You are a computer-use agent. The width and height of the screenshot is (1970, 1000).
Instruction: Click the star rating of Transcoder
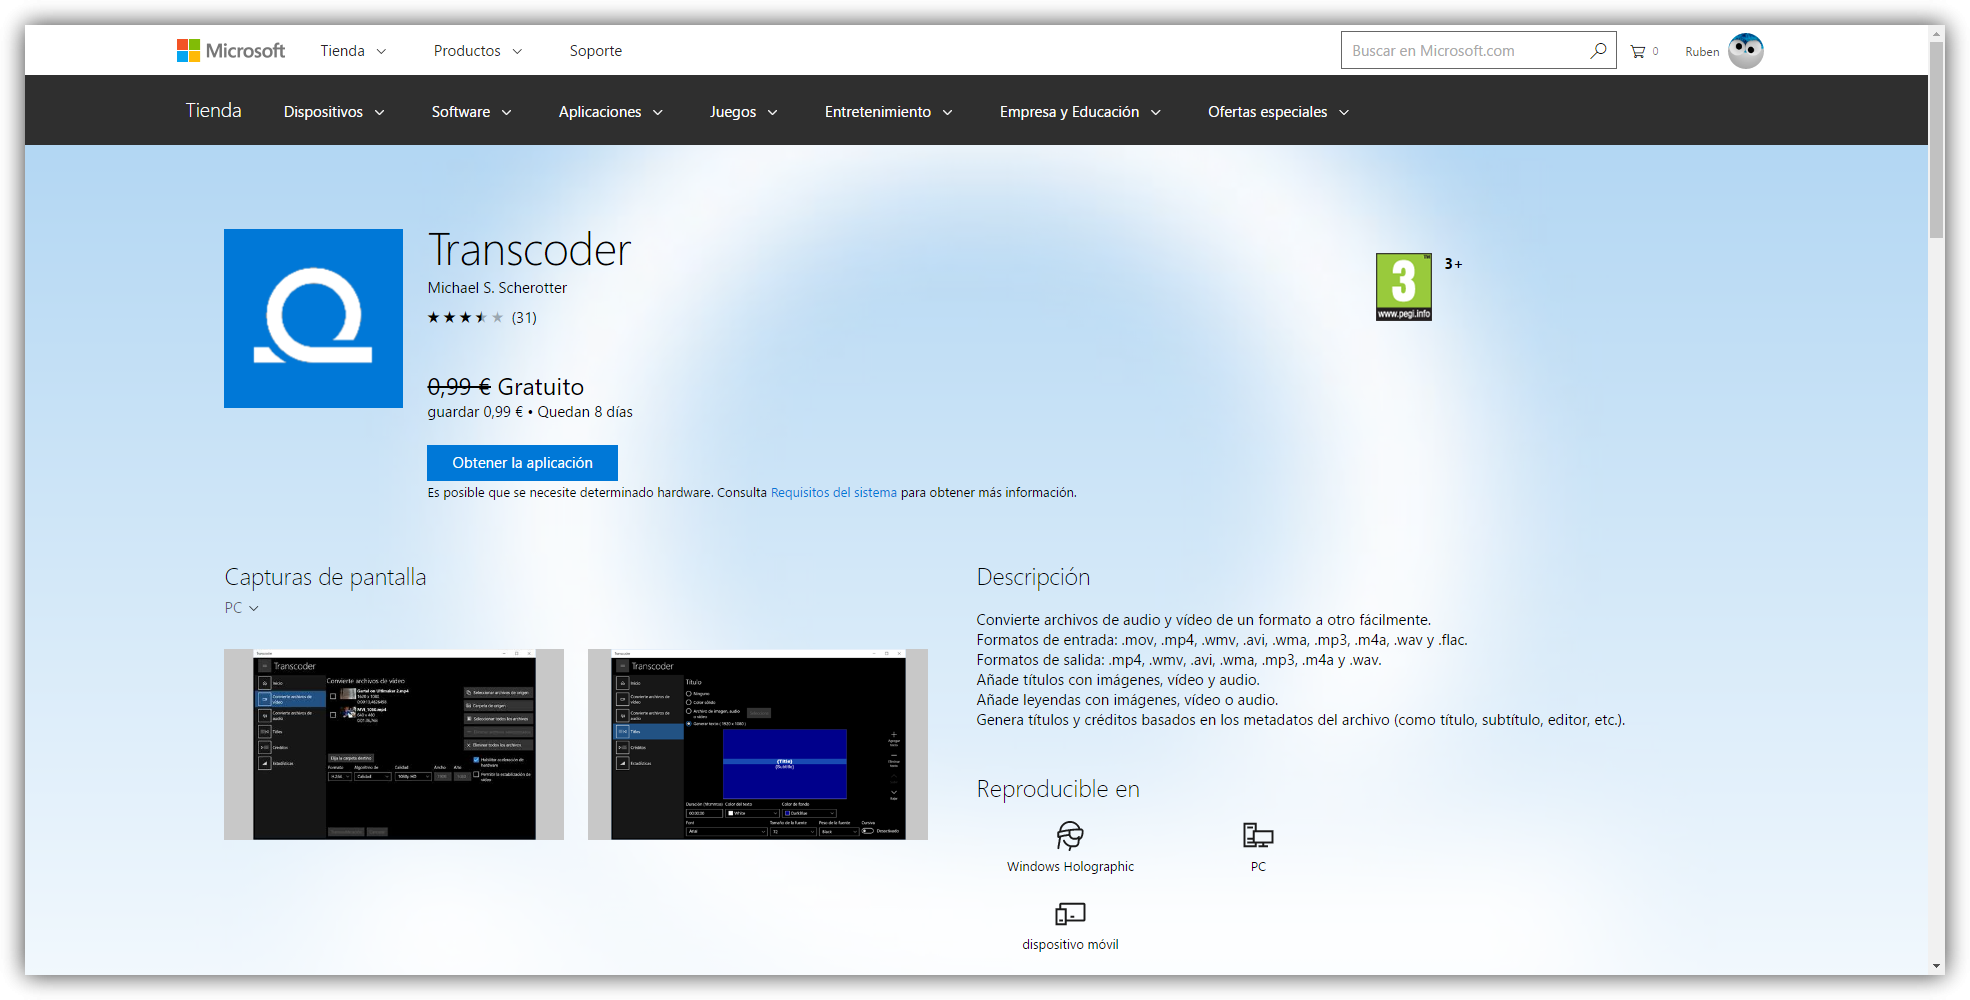pos(465,318)
